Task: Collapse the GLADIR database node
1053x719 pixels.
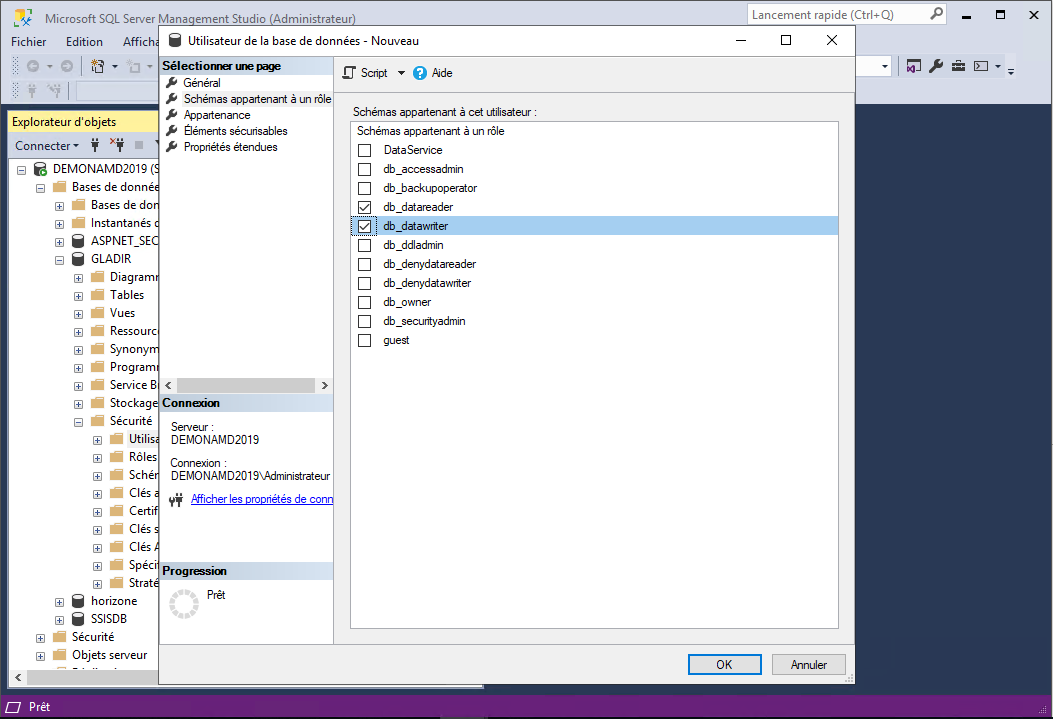Action: point(59,259)
